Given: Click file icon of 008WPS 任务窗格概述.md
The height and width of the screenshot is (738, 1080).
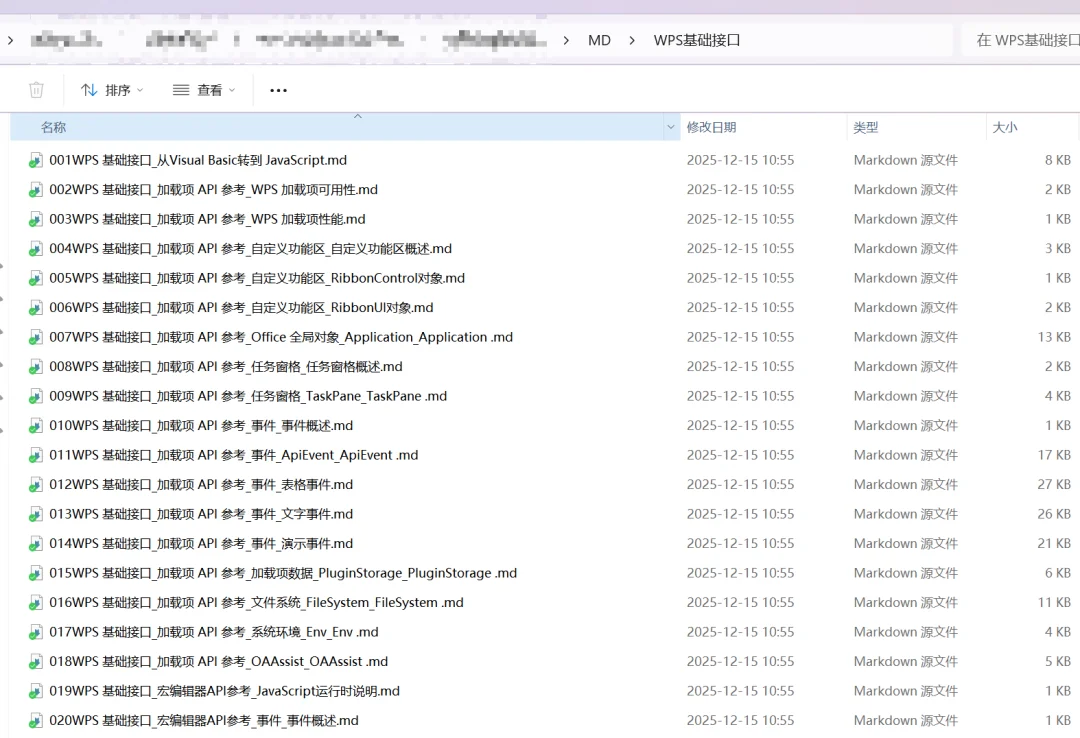Looking at the screenshot, I should [36, 367].
